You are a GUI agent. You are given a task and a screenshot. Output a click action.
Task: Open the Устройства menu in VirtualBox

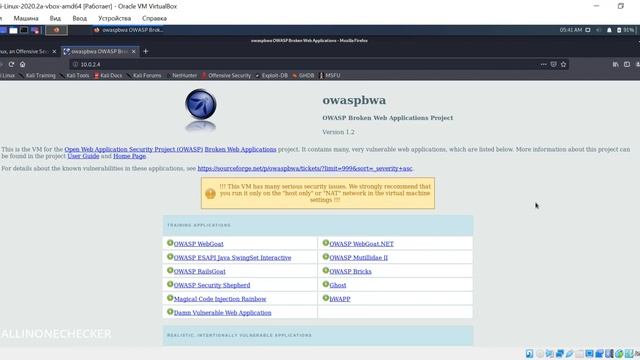point(115,18)
